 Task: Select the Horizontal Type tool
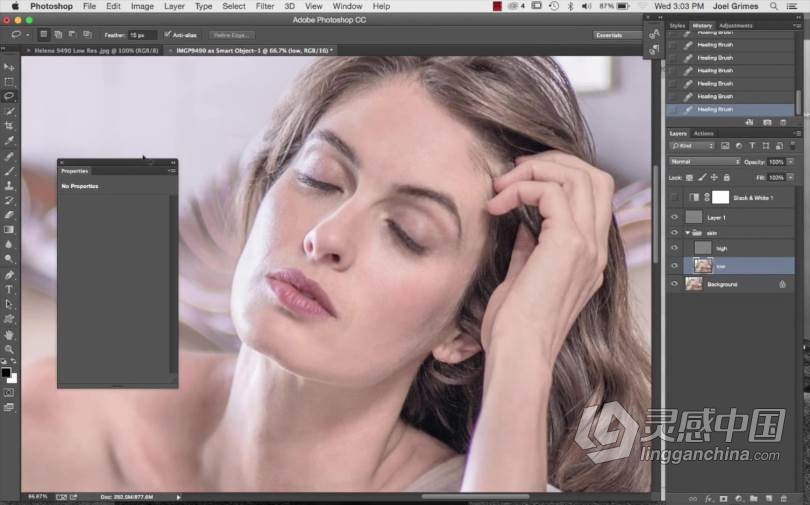point(9,290)
